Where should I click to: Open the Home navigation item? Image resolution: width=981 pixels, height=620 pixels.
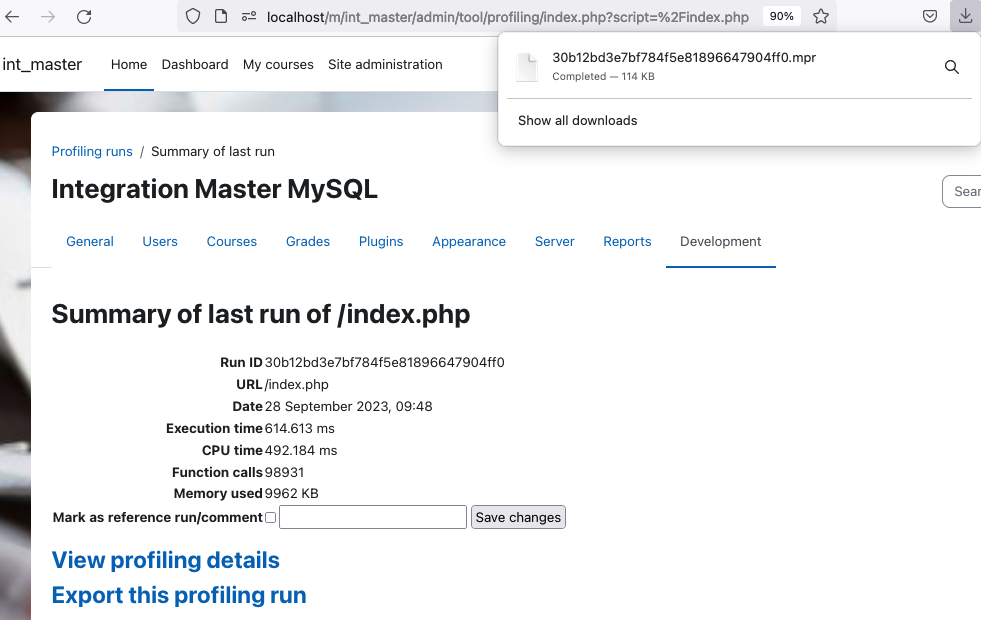pyautogui.click(x=129, y=64)
